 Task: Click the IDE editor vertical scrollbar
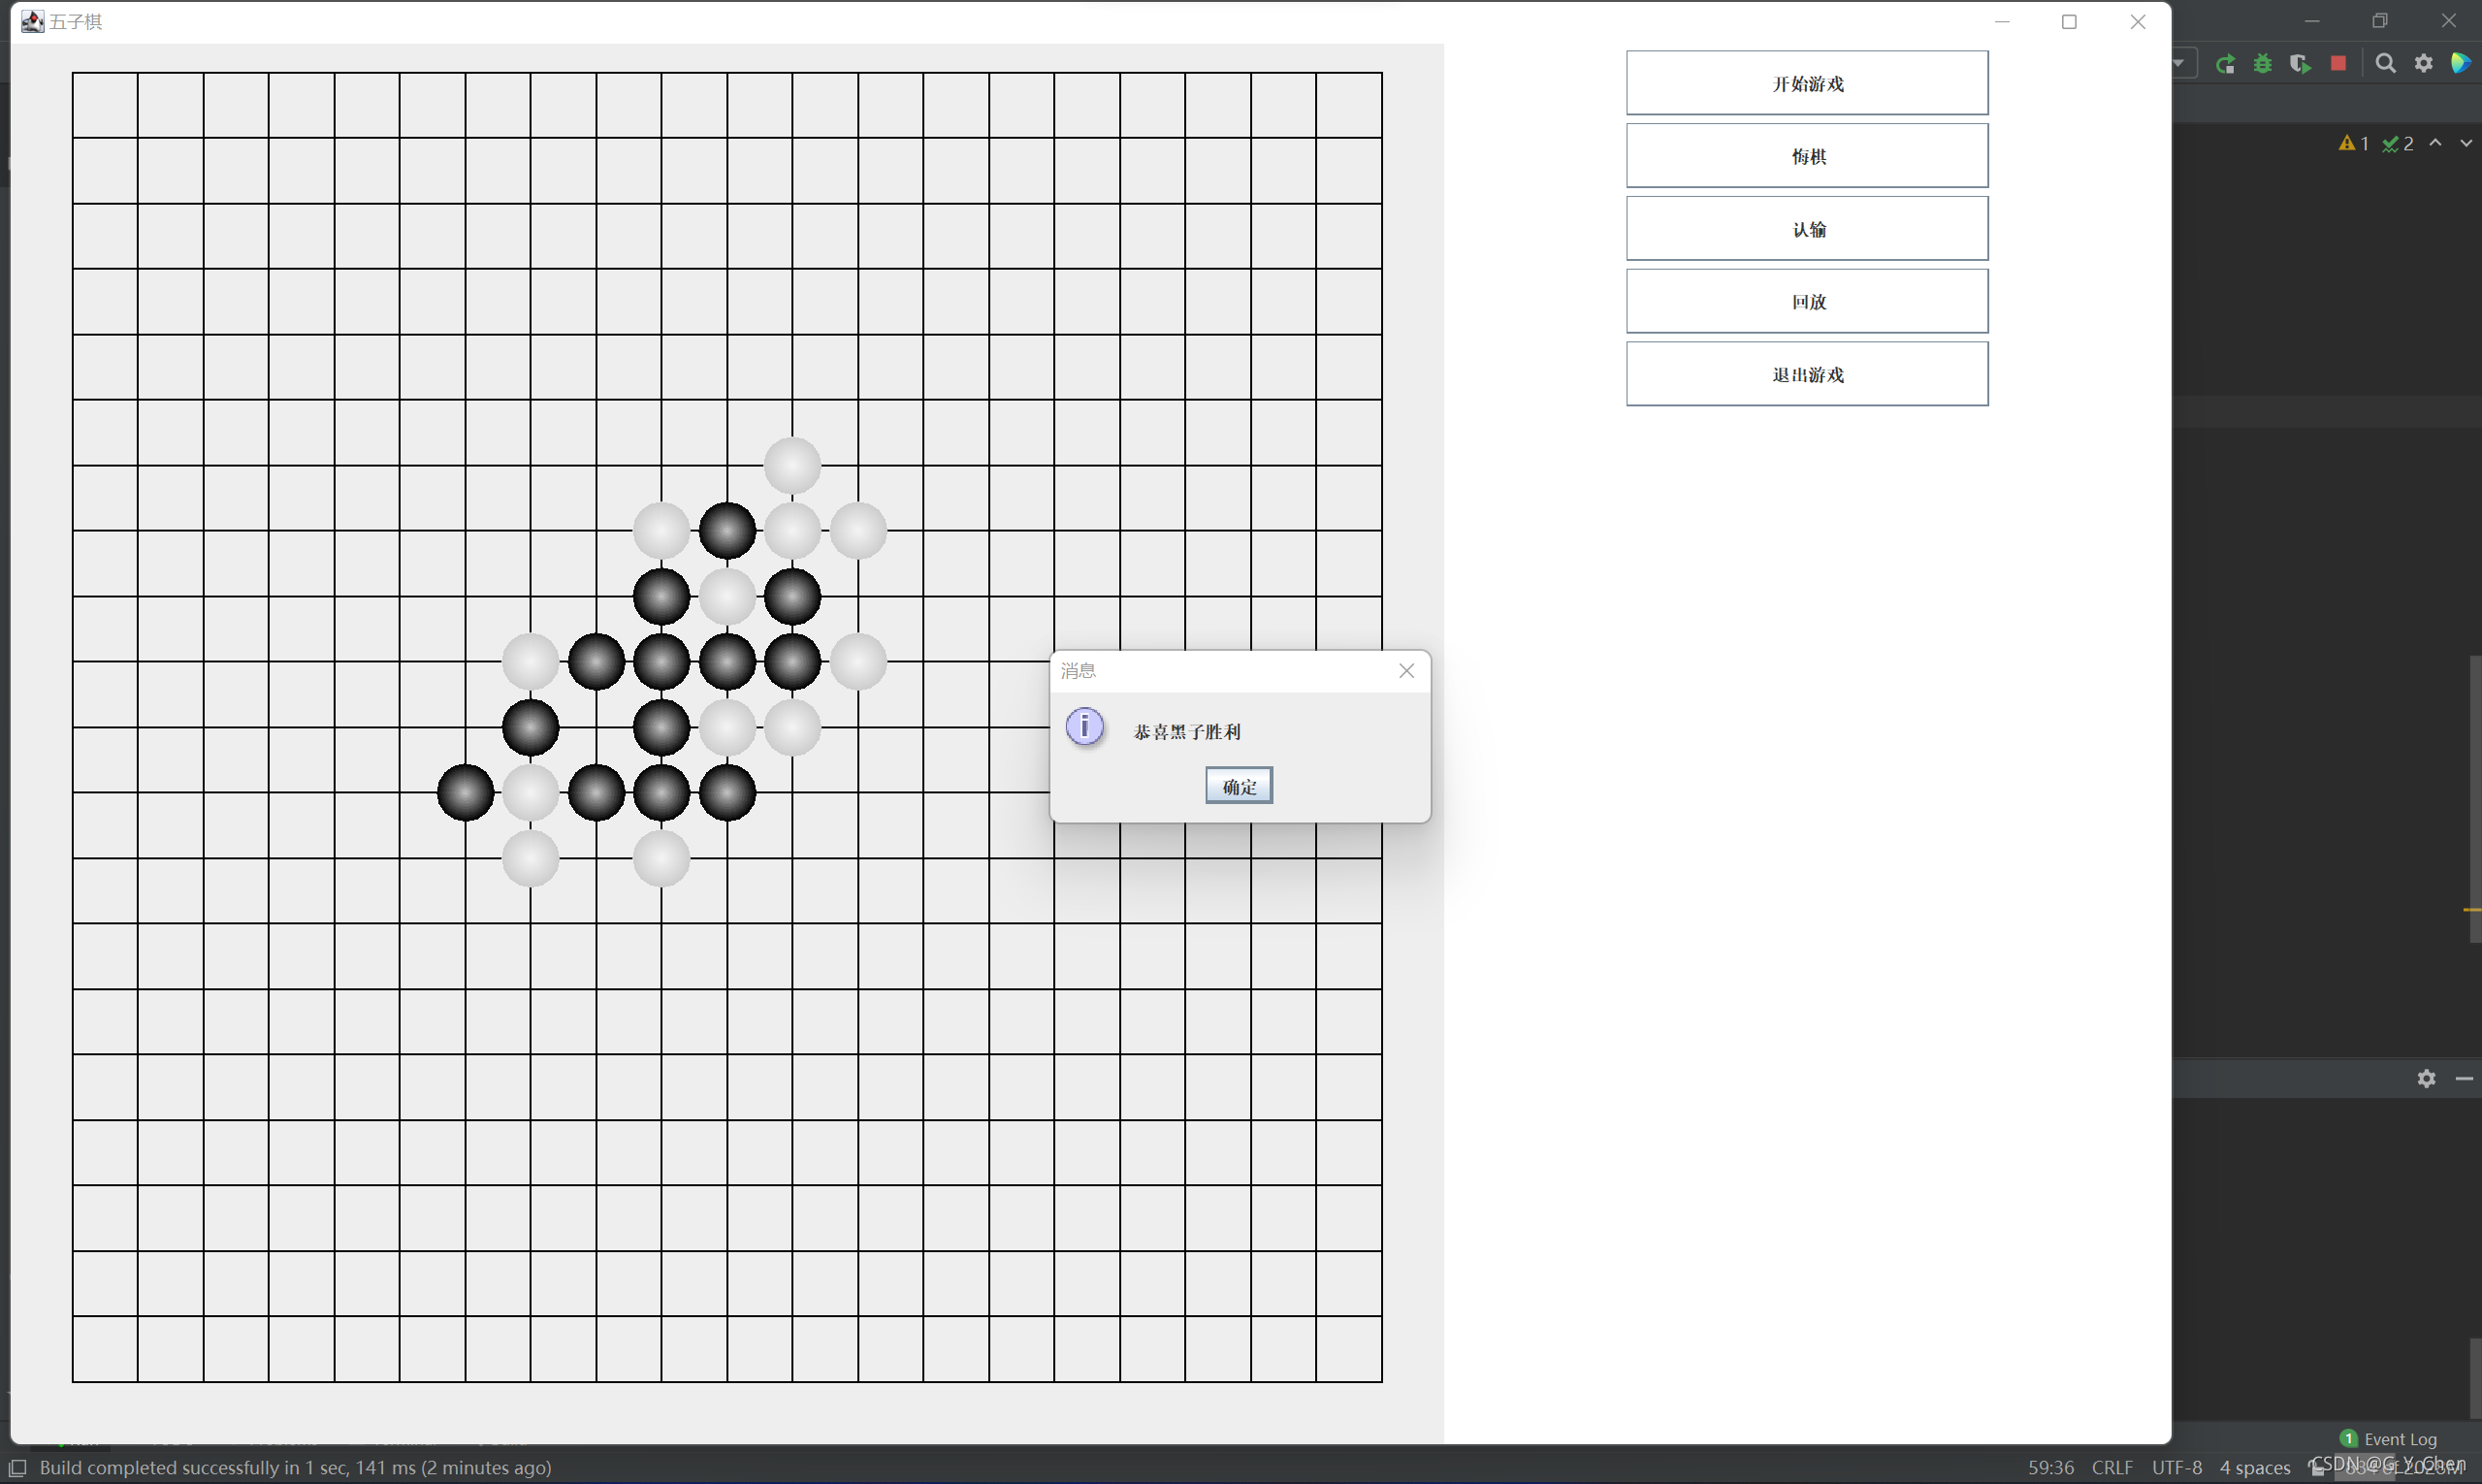click(x=2475, y=798)
